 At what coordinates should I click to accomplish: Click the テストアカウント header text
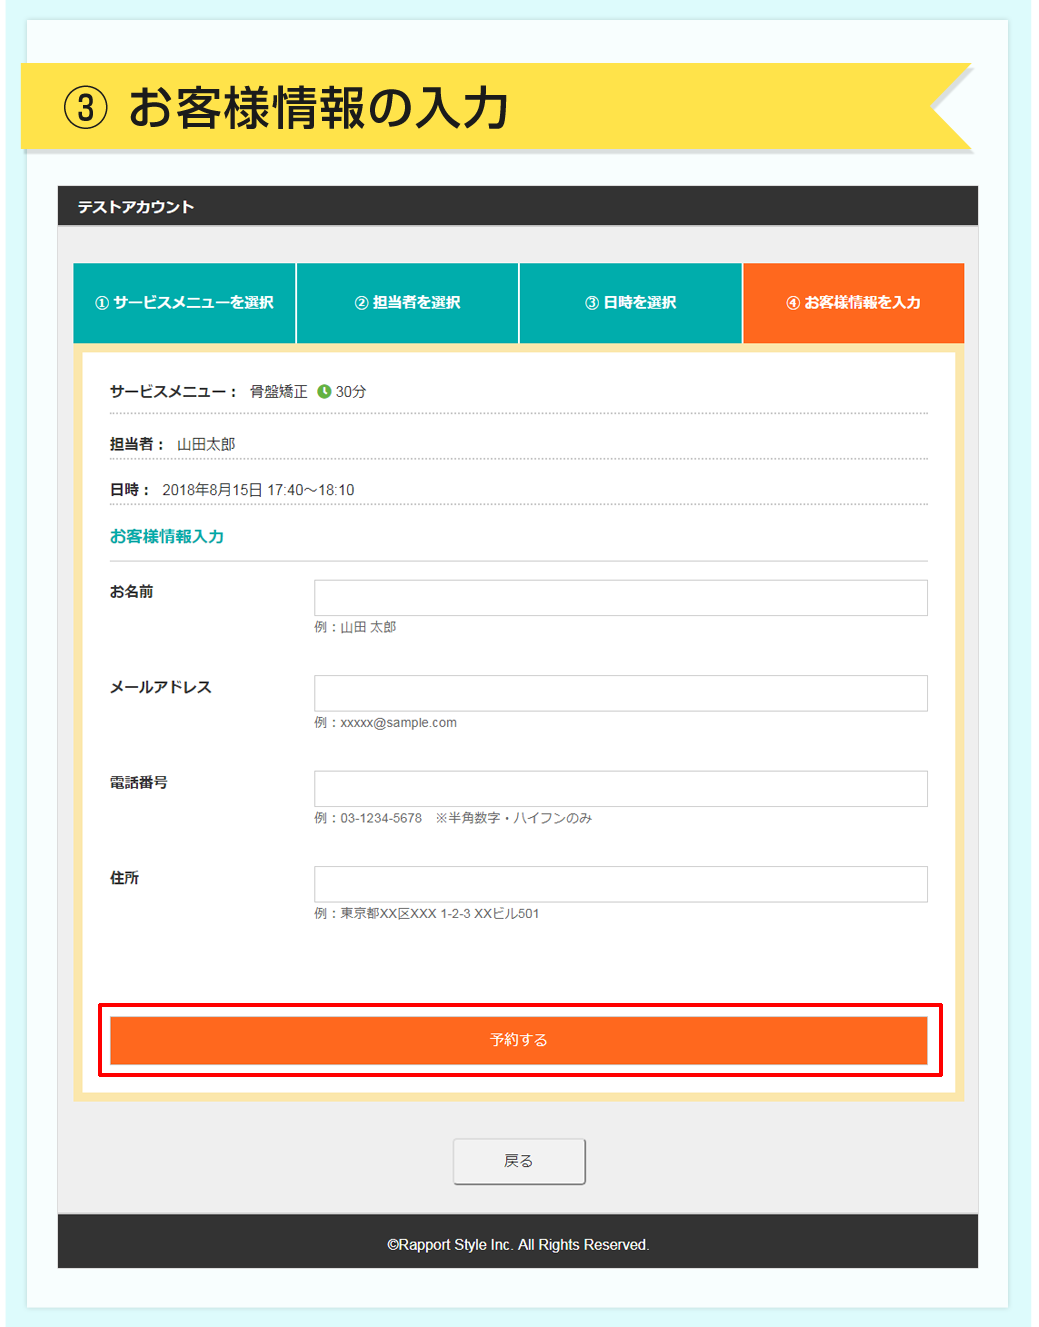coord(136,207)
